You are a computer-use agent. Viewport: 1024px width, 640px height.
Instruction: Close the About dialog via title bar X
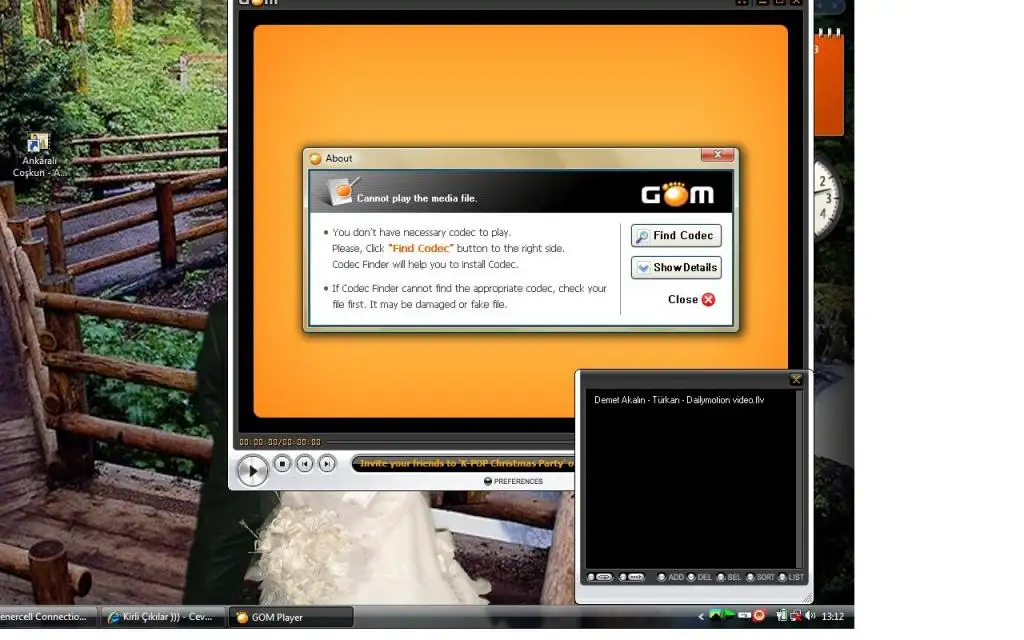tap(718, 155)
